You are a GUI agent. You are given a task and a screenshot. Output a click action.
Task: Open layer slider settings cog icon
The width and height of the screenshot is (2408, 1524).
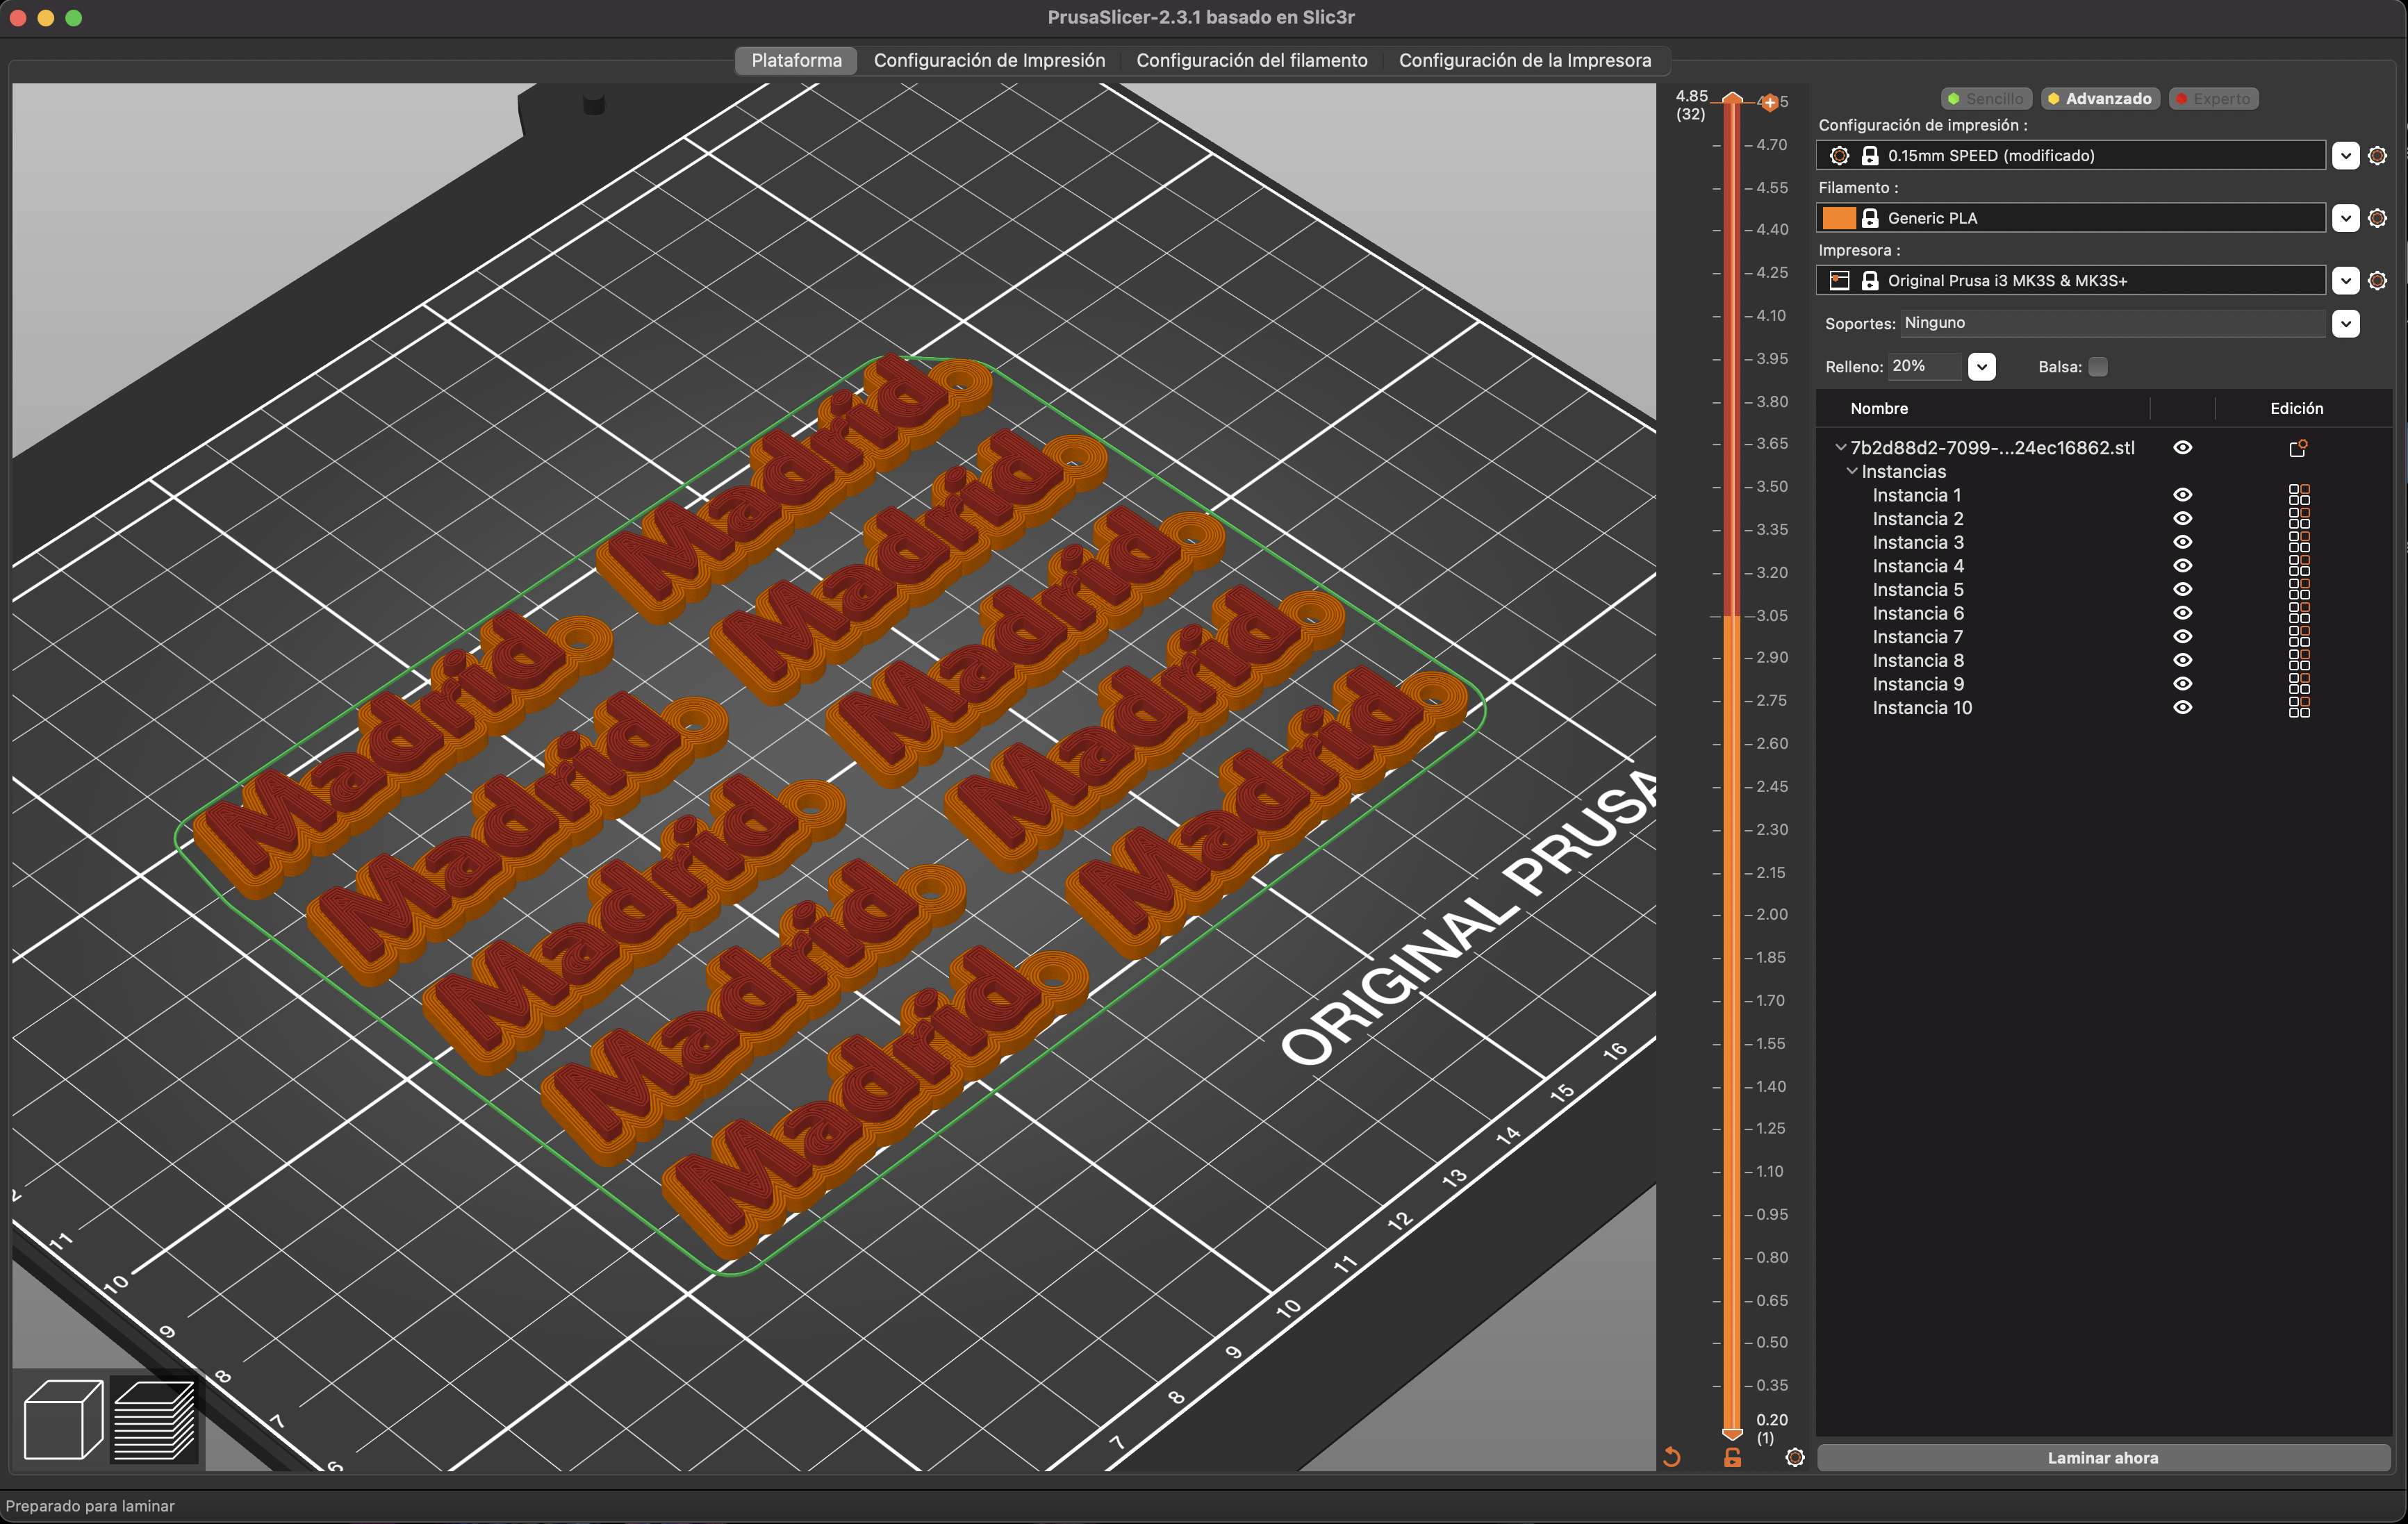coord(1795,1457)
